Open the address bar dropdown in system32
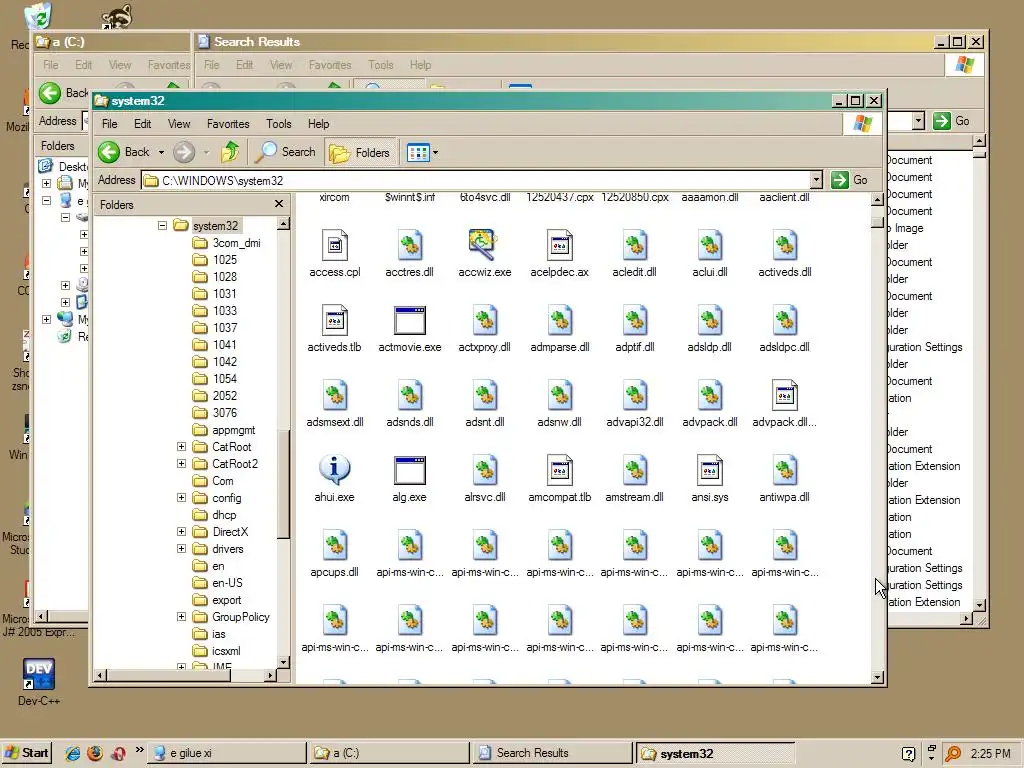 click(x=816, y=180)
